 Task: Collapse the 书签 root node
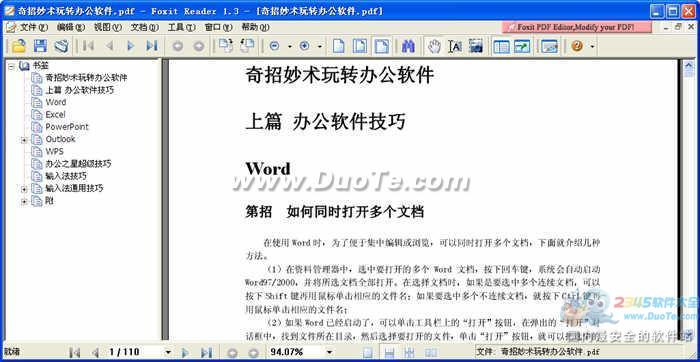[x=12, y=66]
